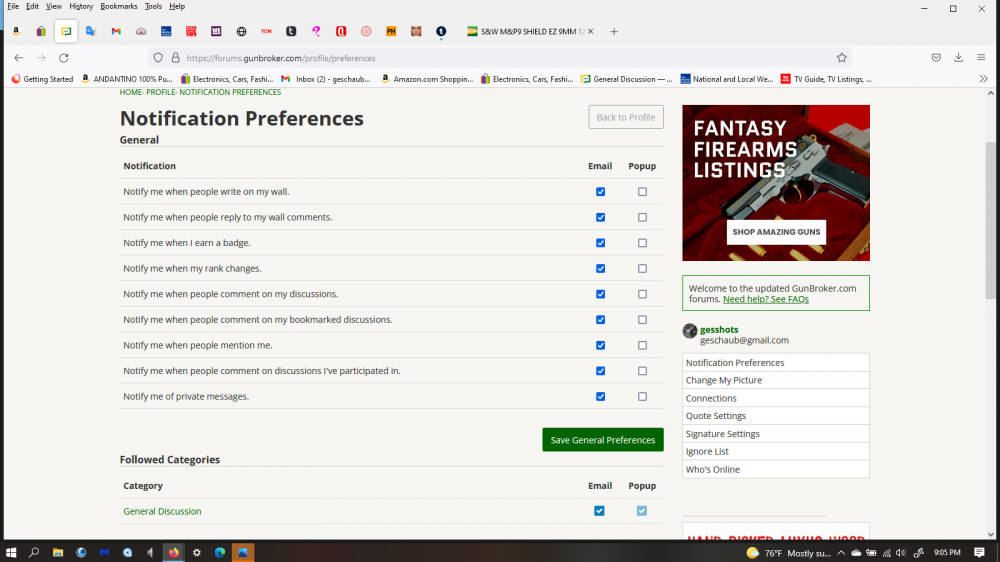Image resolution: width=1000 pixels, height=562 pixels.
Task: Go back to the previous page
Action: (18, 58)
